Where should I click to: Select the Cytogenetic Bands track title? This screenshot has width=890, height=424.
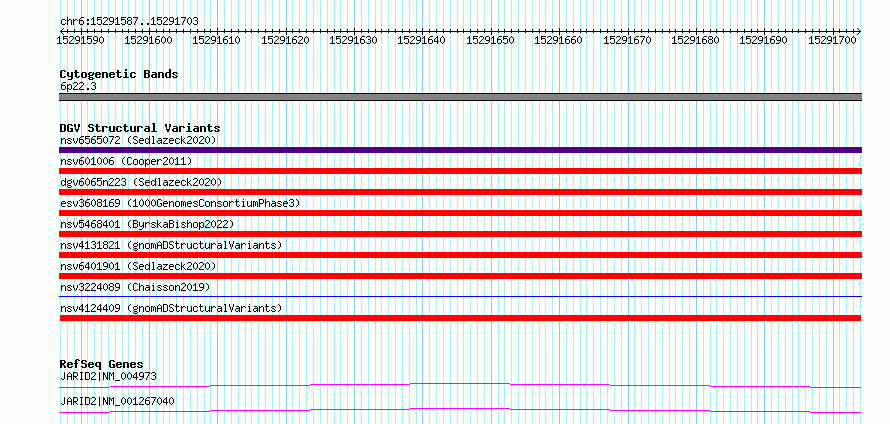119,74
